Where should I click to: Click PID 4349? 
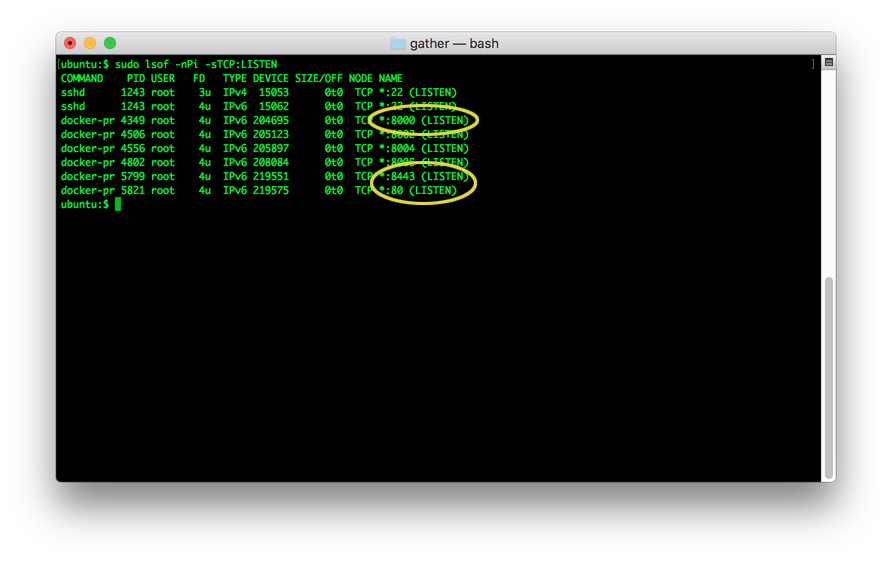[133, 121]
